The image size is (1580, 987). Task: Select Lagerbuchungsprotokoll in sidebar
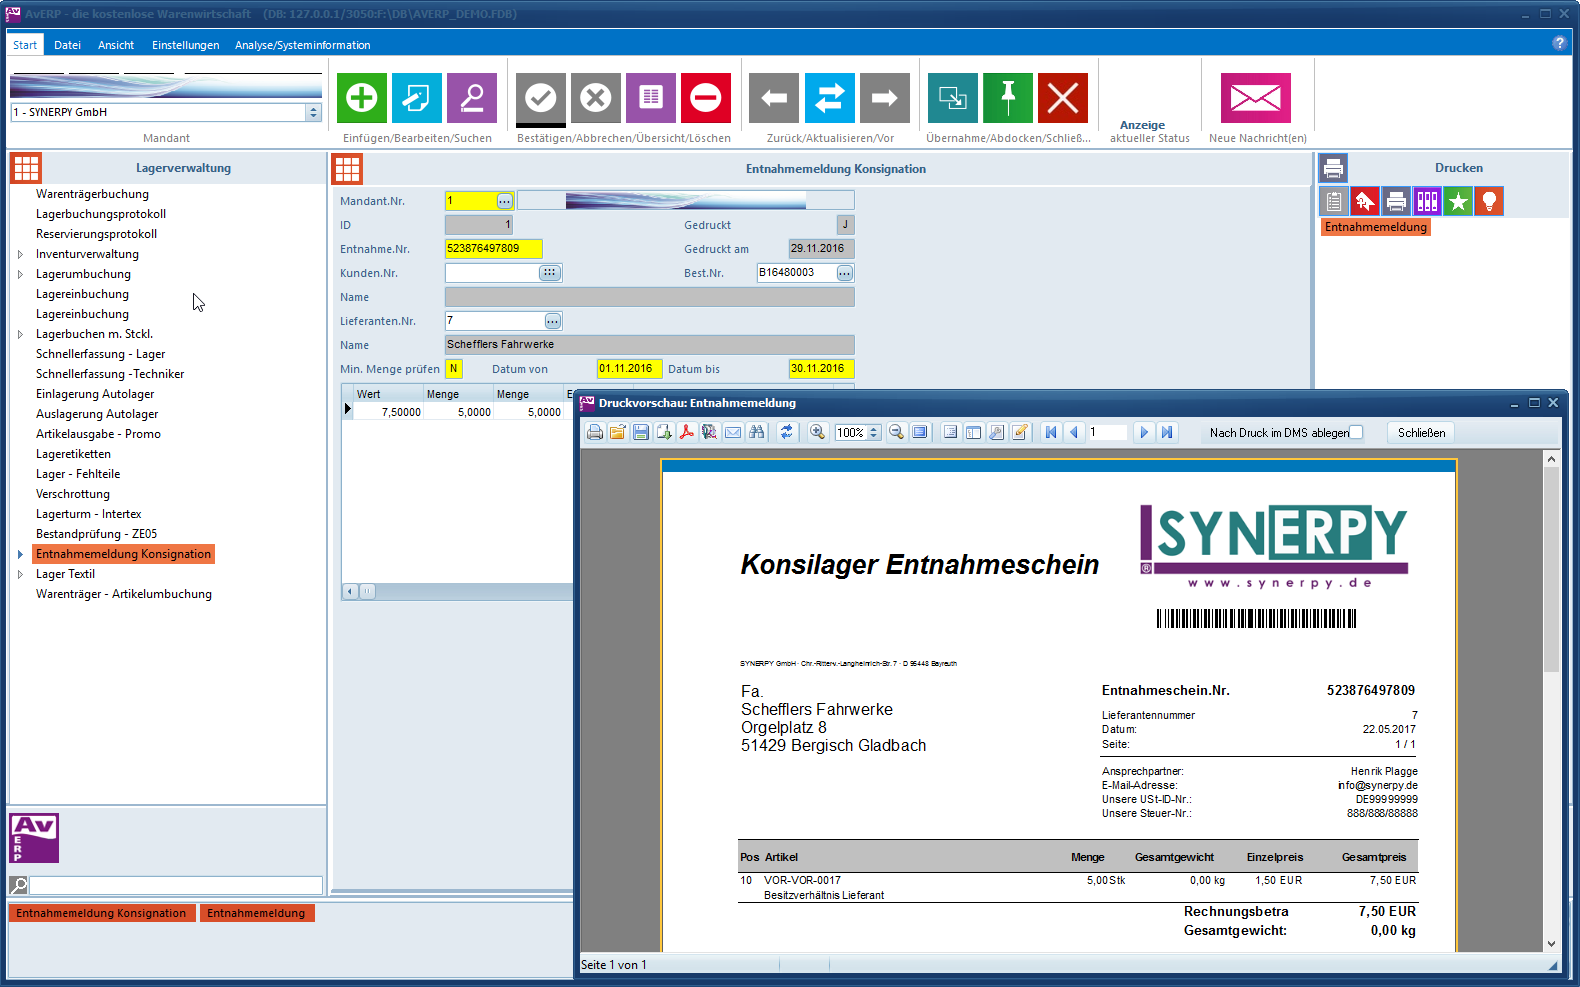[x=101, y=214]
